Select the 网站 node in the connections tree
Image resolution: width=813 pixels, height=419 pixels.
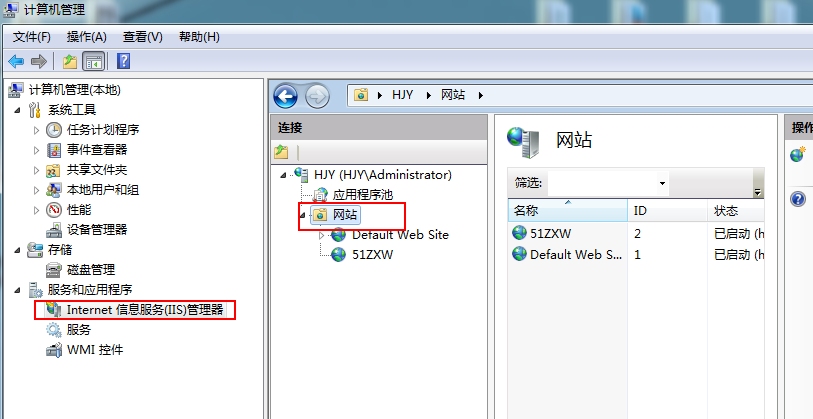(x=345, y=214)
